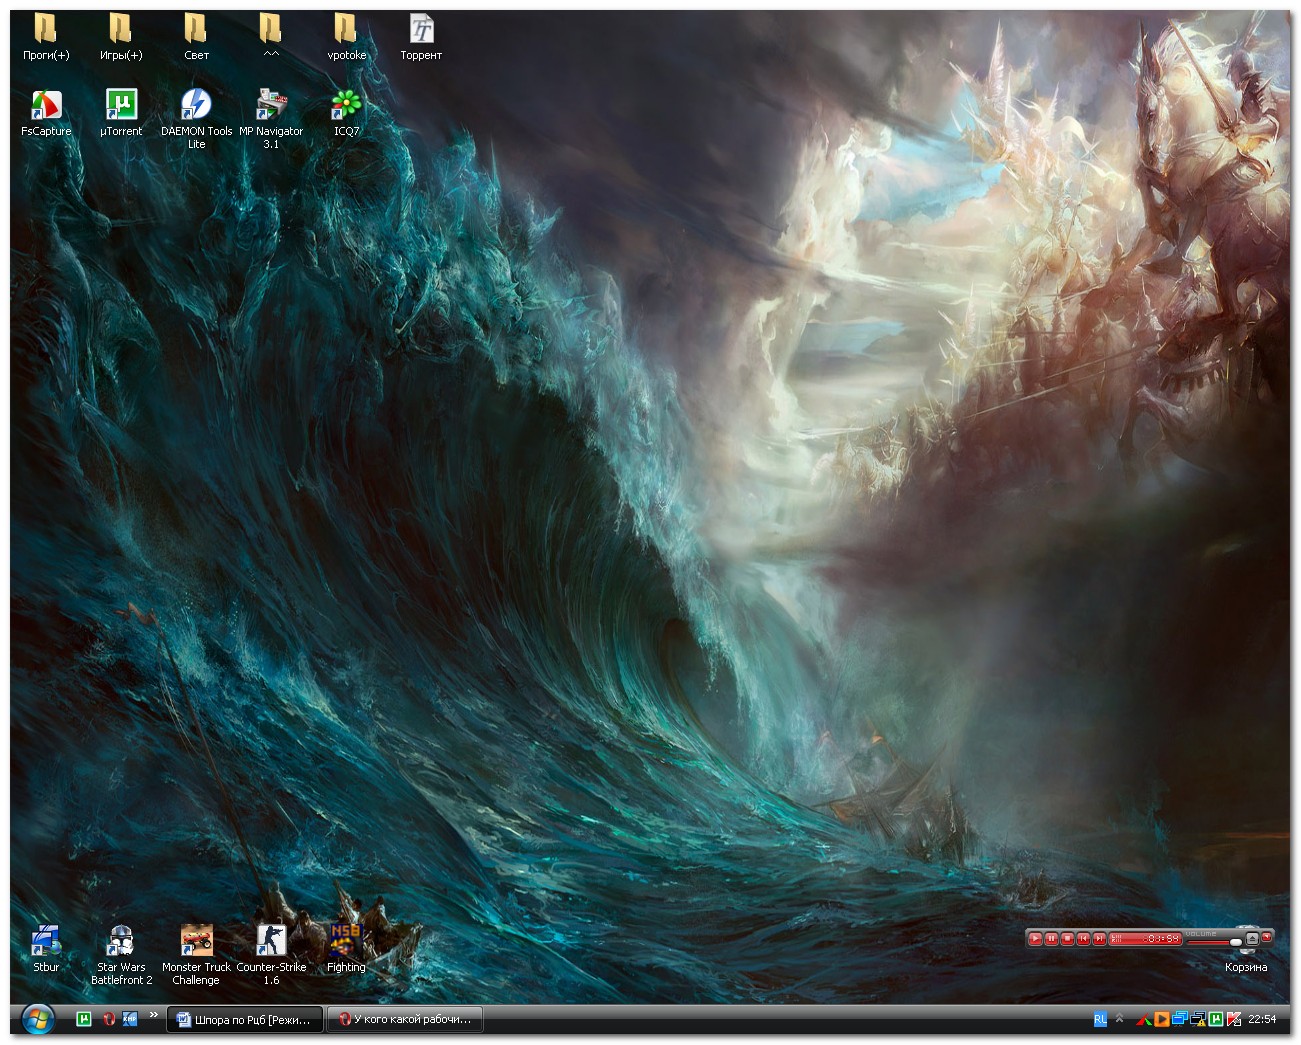The height and width of the screenshot is (1045, 1301).
Task: Open the Kaspersky tray icon
Action: (x=1234, y=1019)
